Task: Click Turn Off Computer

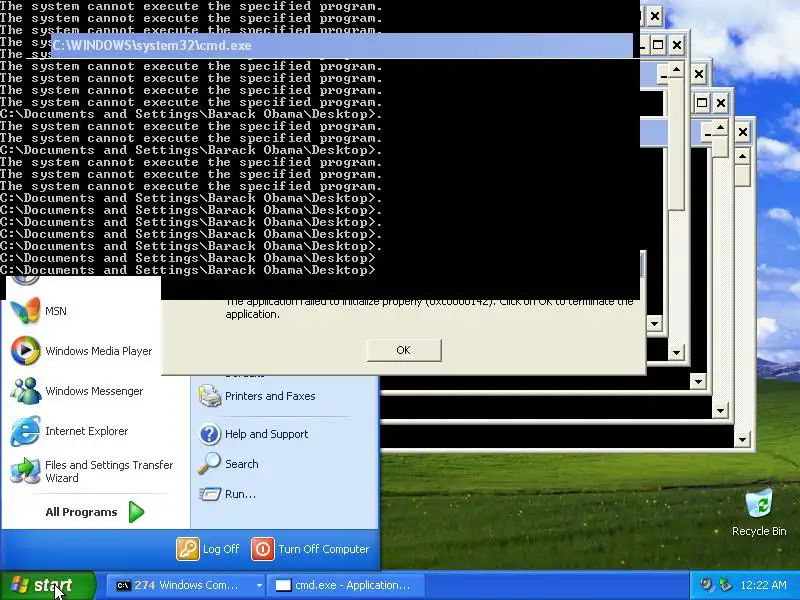Action: tap(310, 549)
